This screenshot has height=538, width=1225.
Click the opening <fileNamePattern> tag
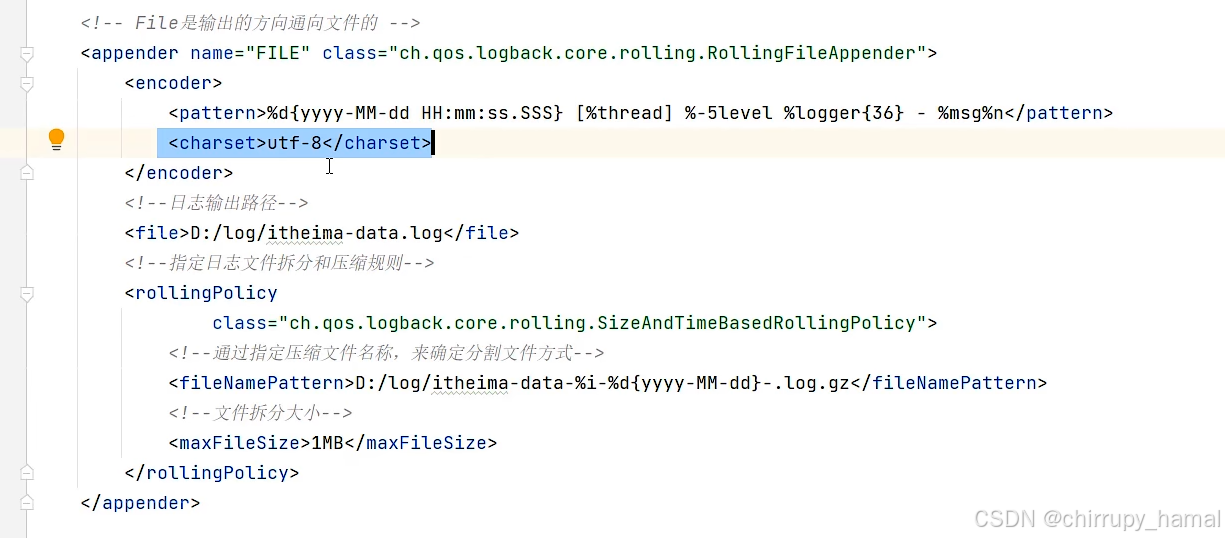pos(261,383)
